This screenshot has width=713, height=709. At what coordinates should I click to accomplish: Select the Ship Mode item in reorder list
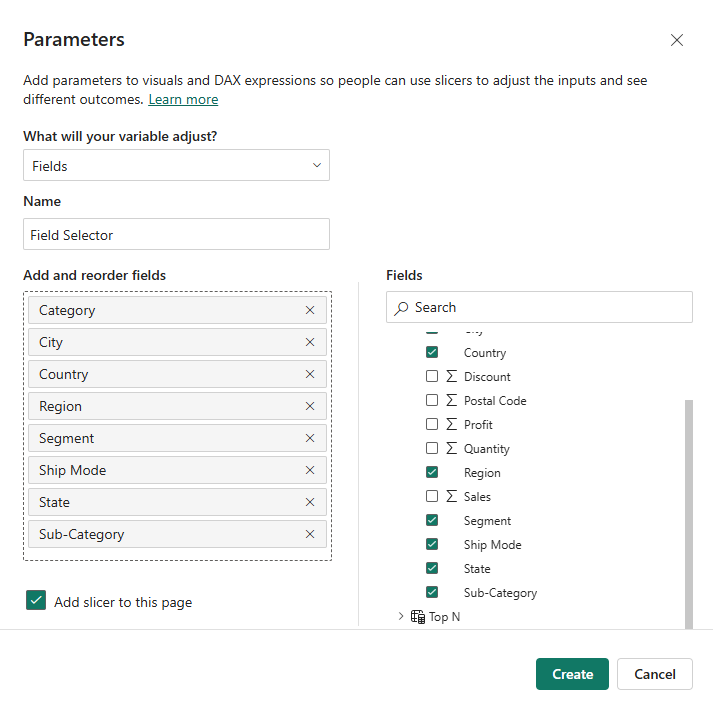177,470
